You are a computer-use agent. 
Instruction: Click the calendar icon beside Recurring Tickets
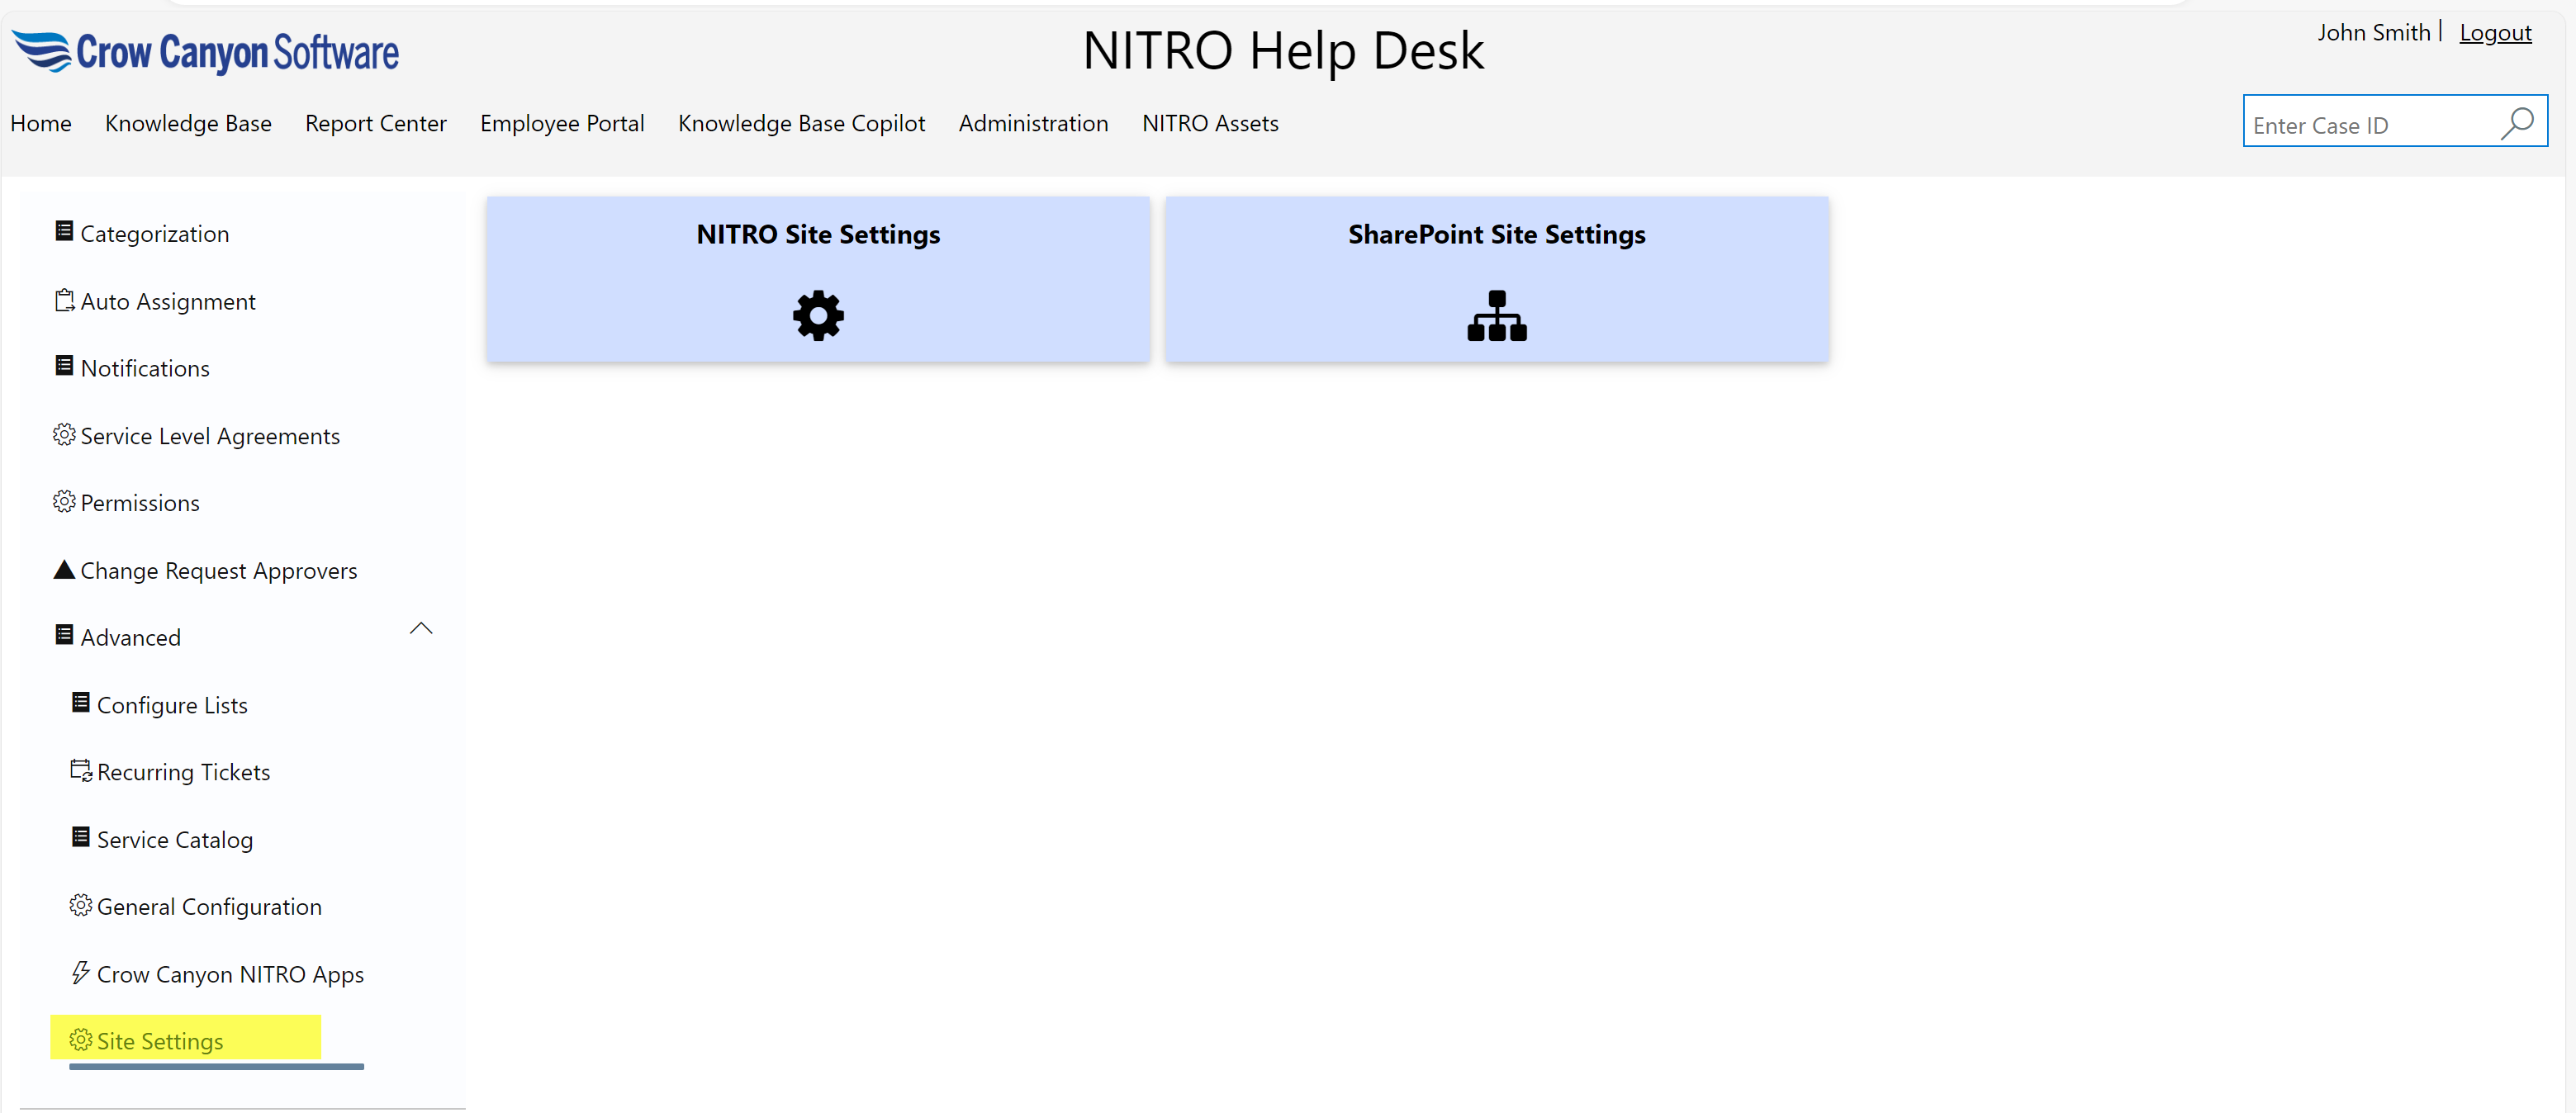coord(81,771)
